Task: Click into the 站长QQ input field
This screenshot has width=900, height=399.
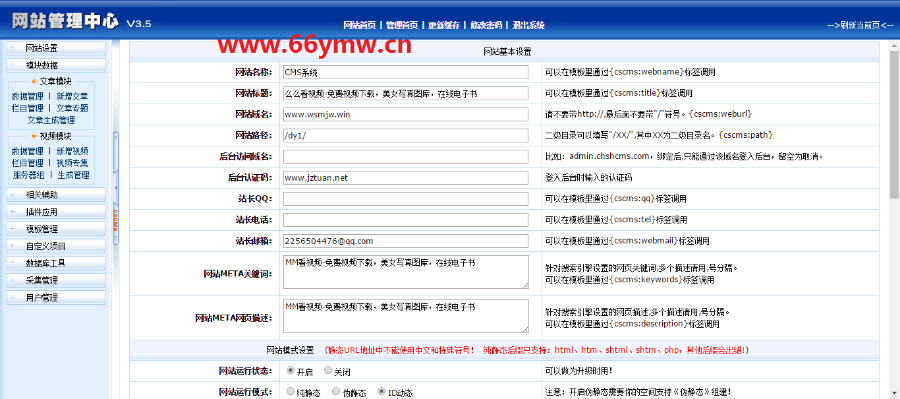Action: coord(406,199)
